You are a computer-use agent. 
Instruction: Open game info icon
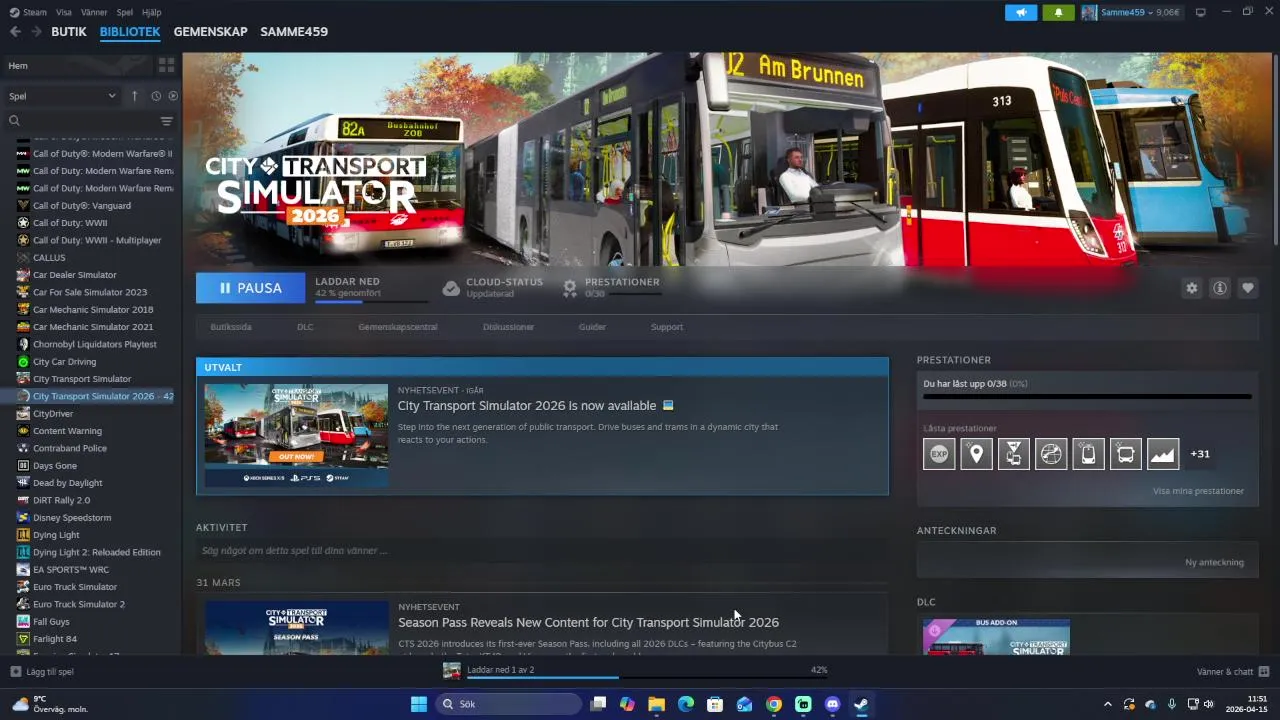pos(1220,288)
